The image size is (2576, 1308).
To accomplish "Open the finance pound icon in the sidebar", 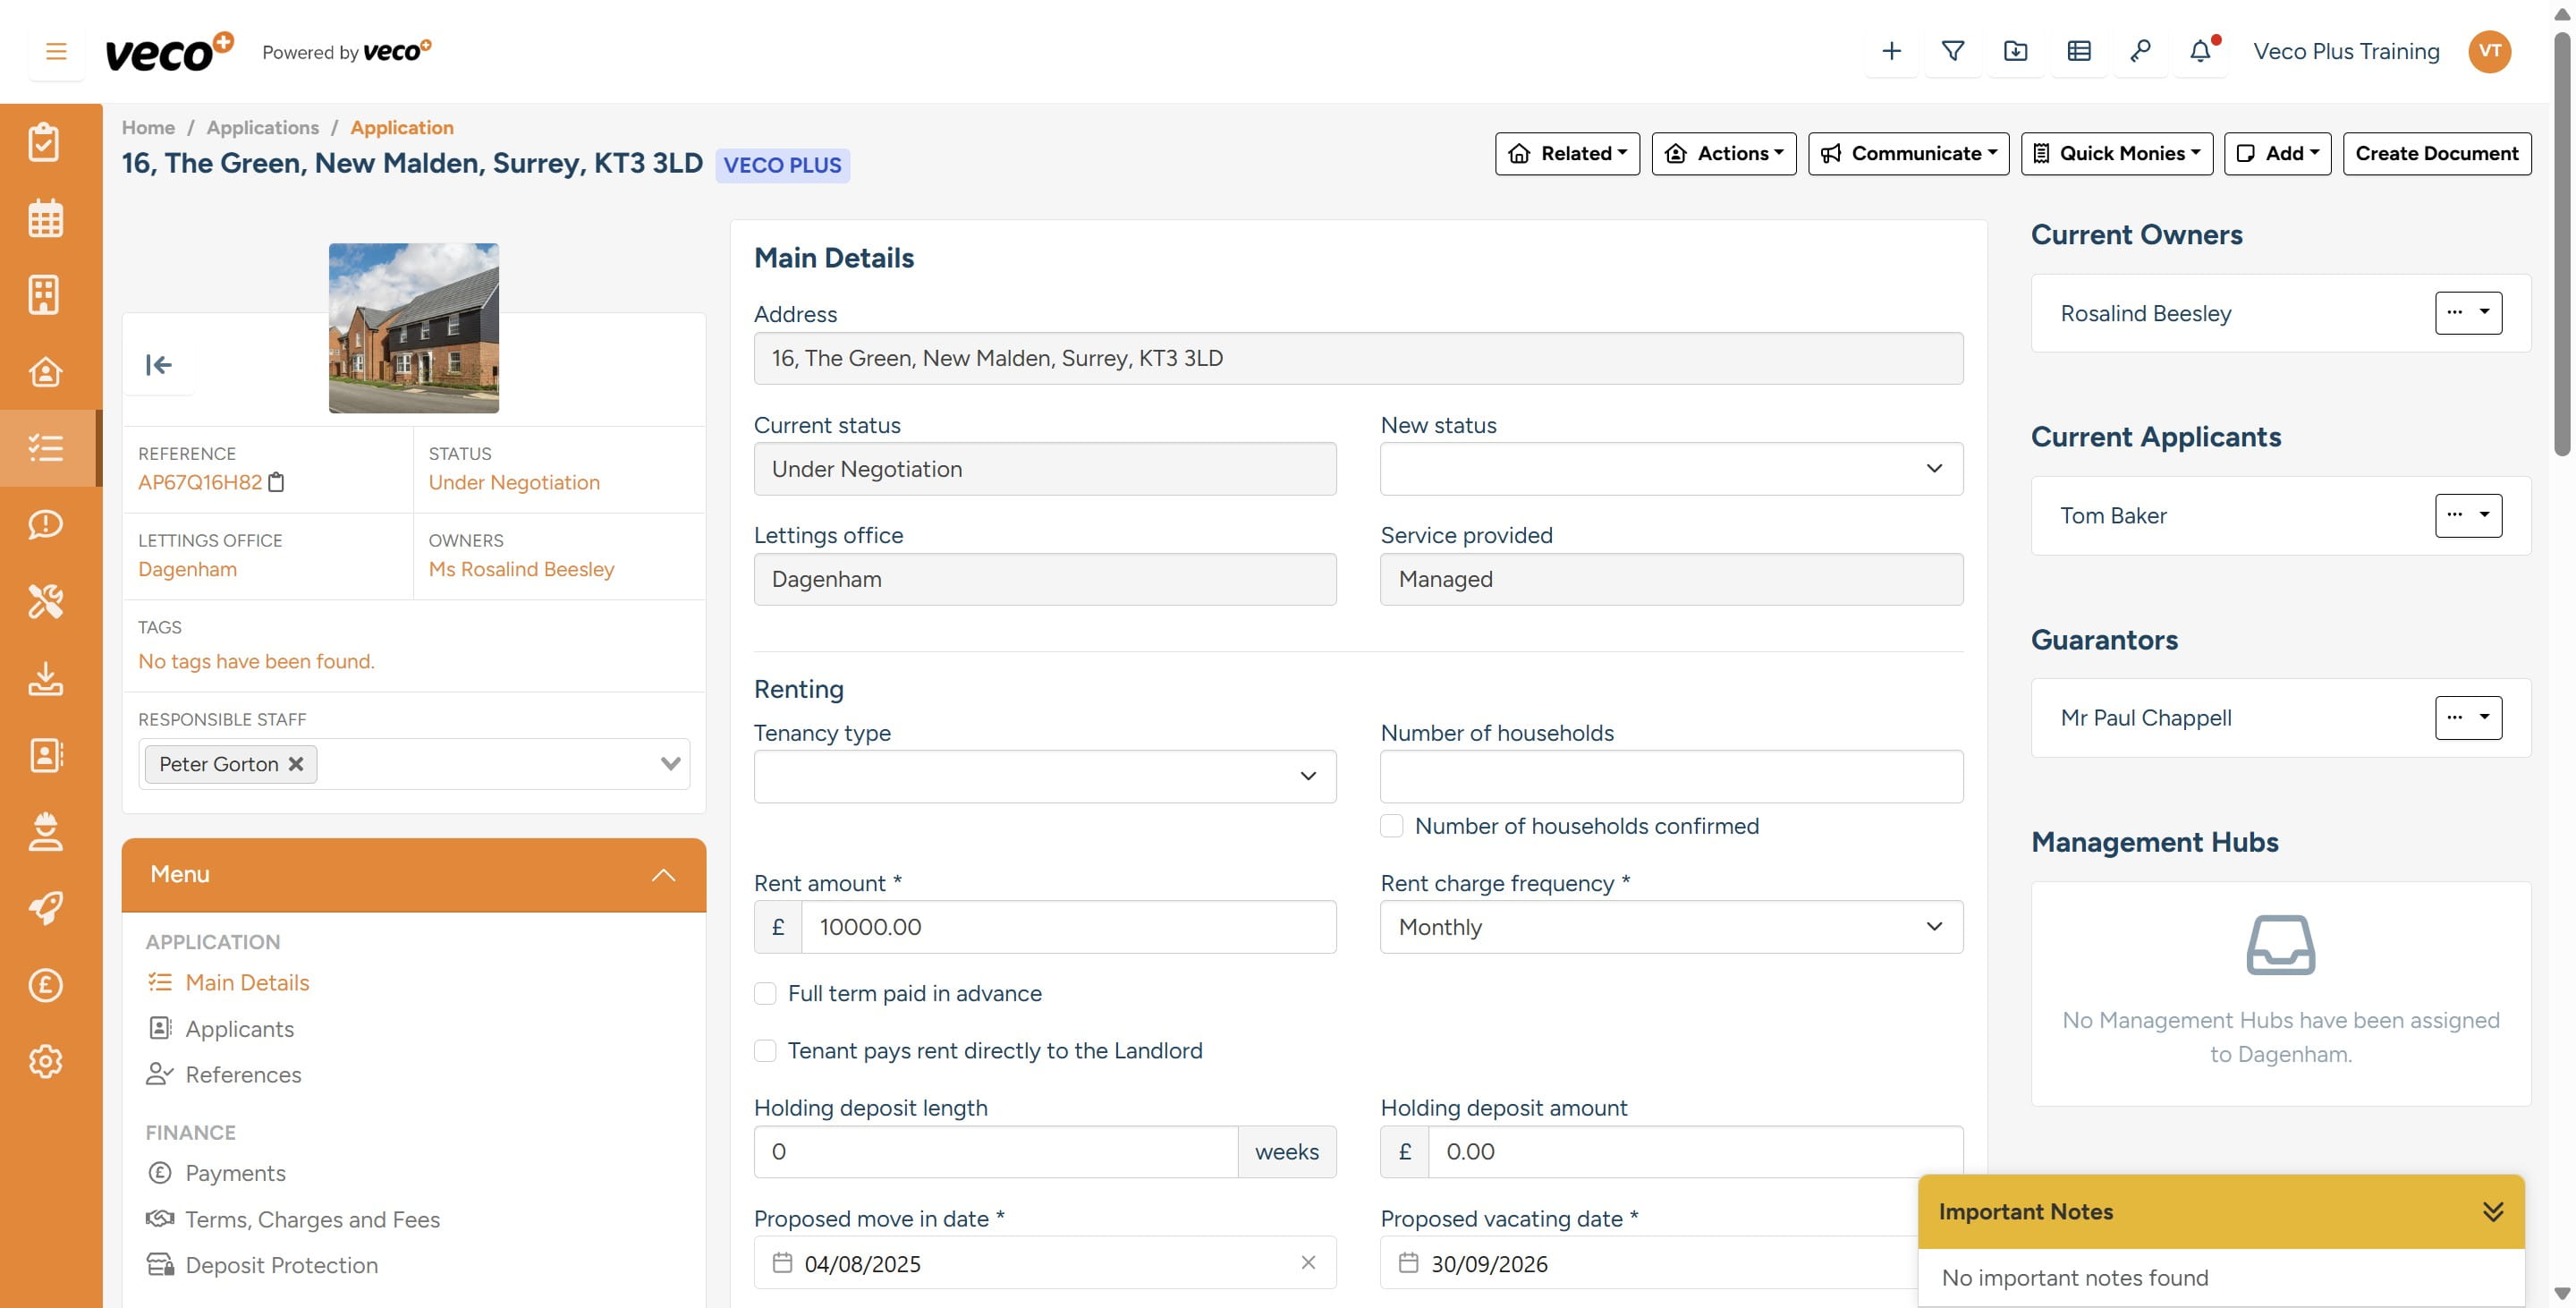I will [46, 985].
